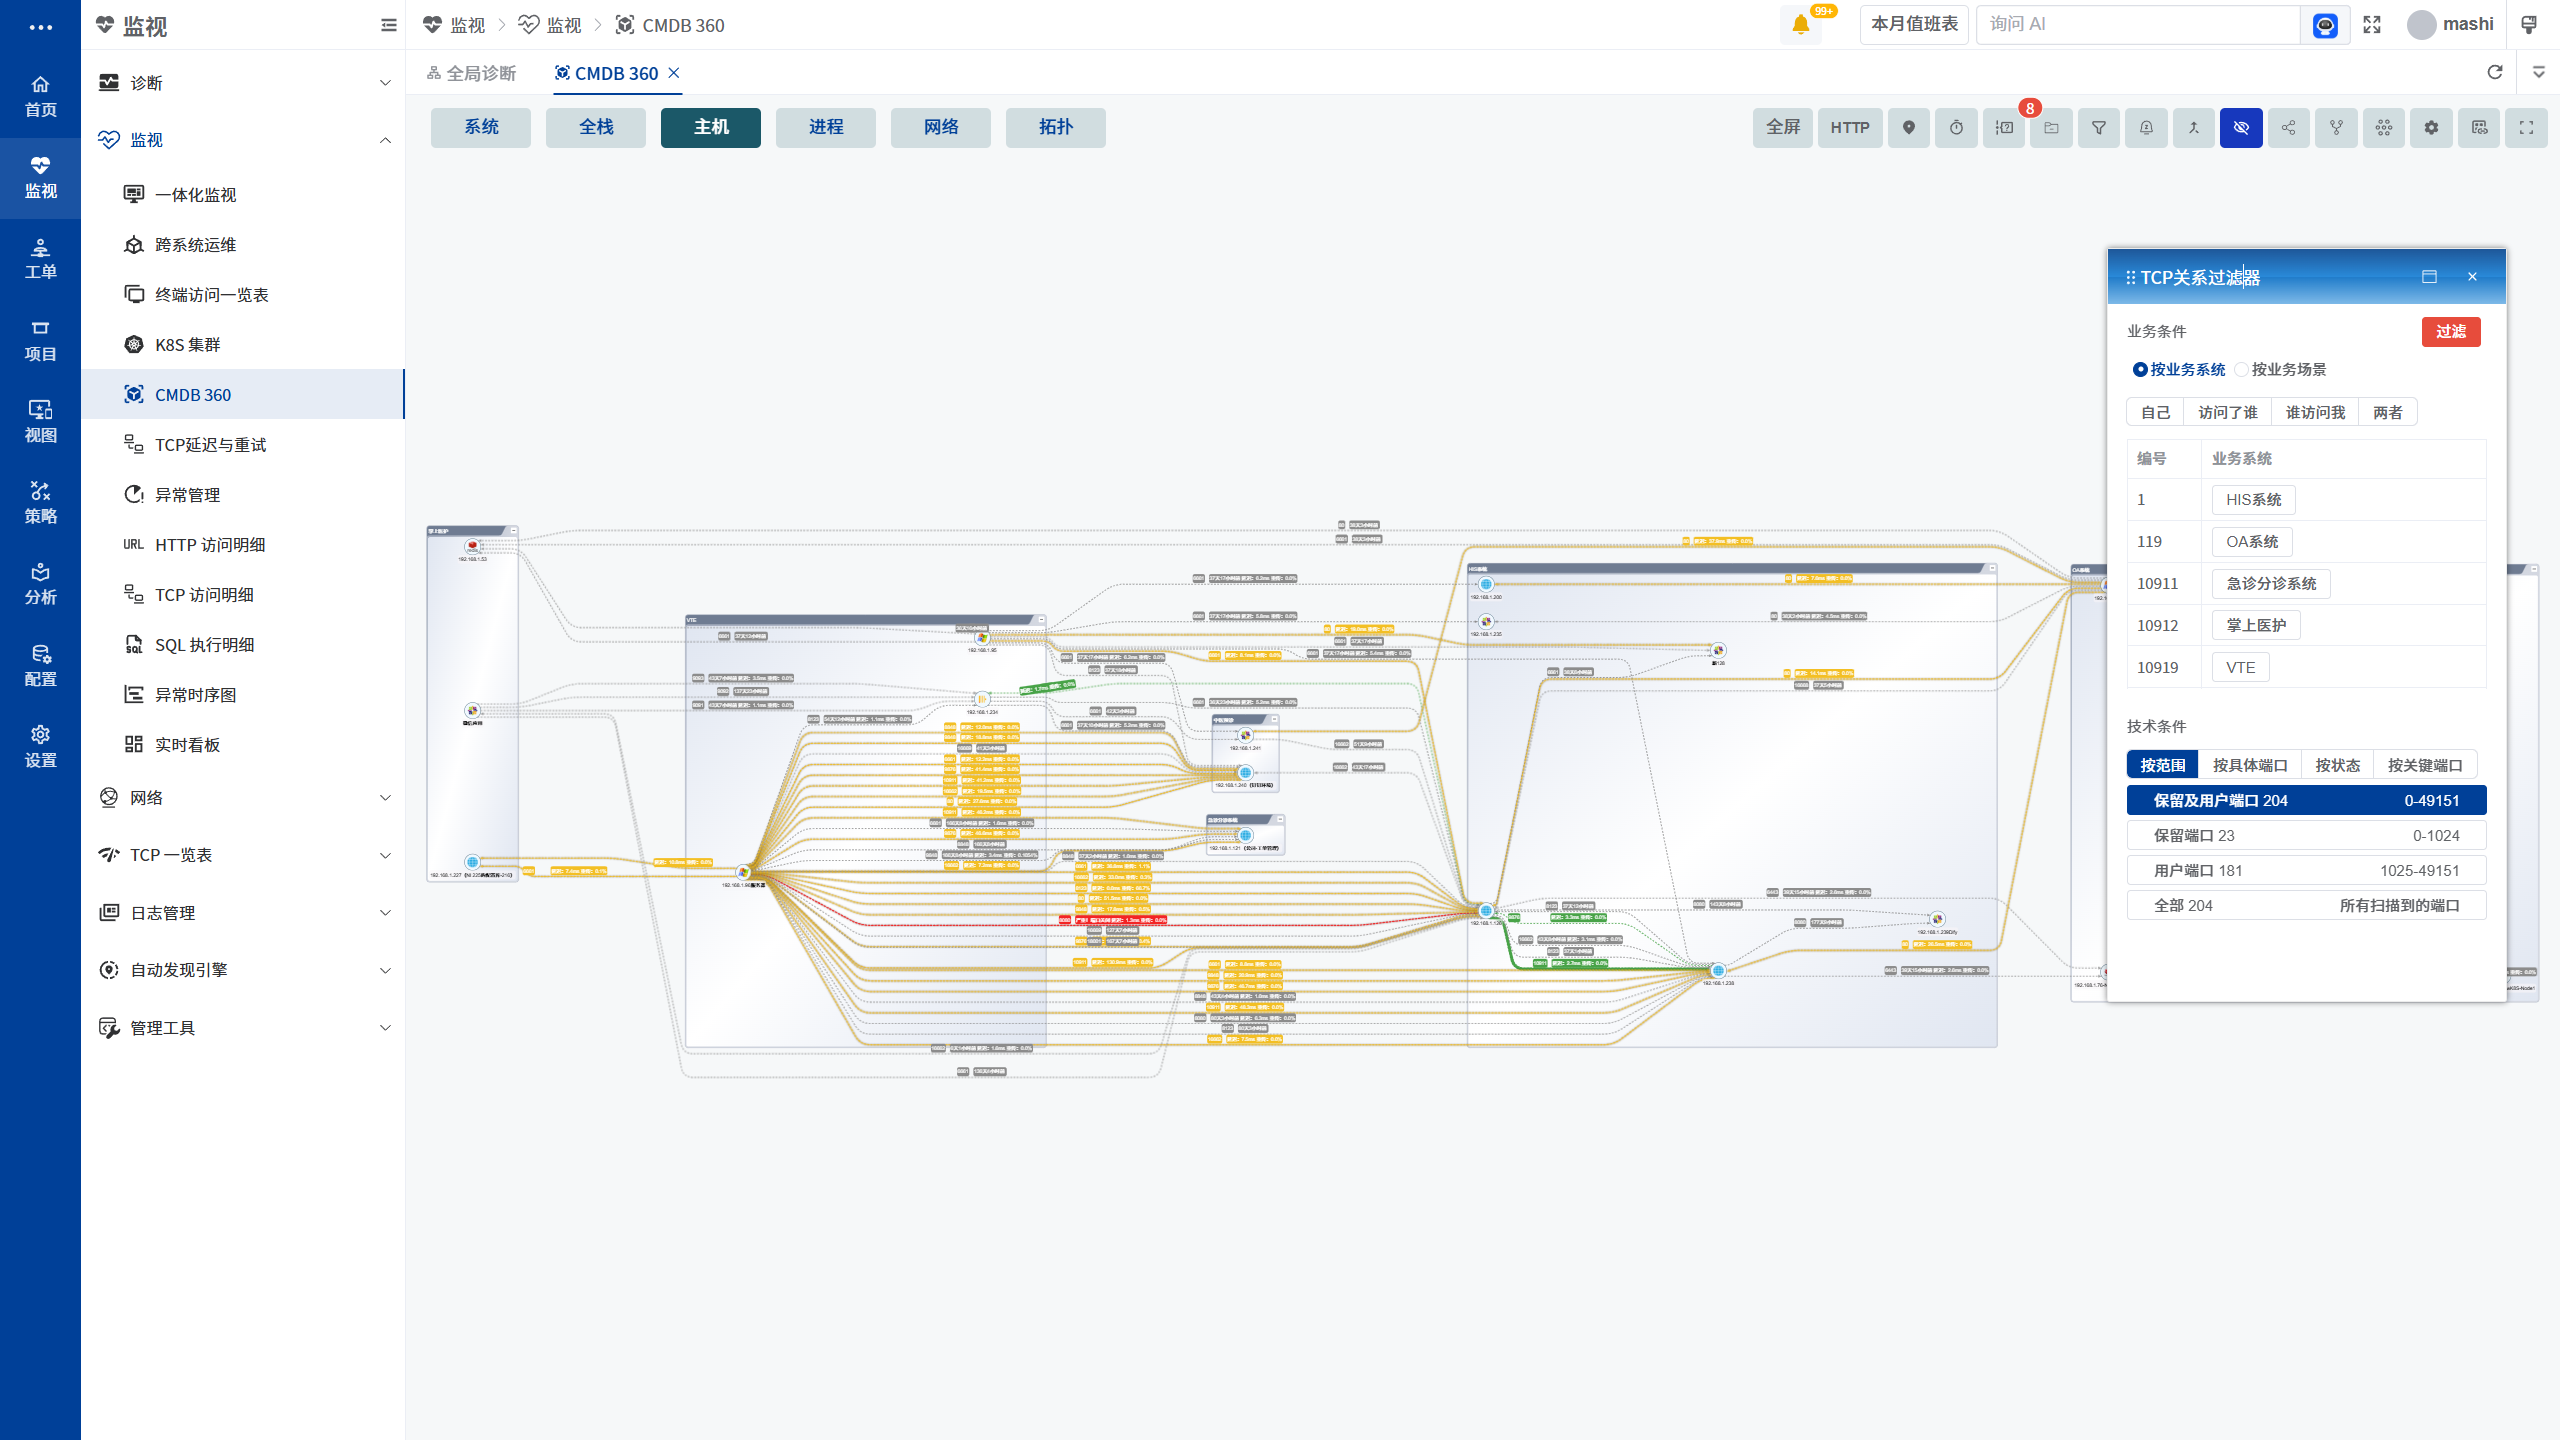Screen dimensions: 2560x1440
Task: Expand the 网络 sidebar section
Action: coord(243,798)
